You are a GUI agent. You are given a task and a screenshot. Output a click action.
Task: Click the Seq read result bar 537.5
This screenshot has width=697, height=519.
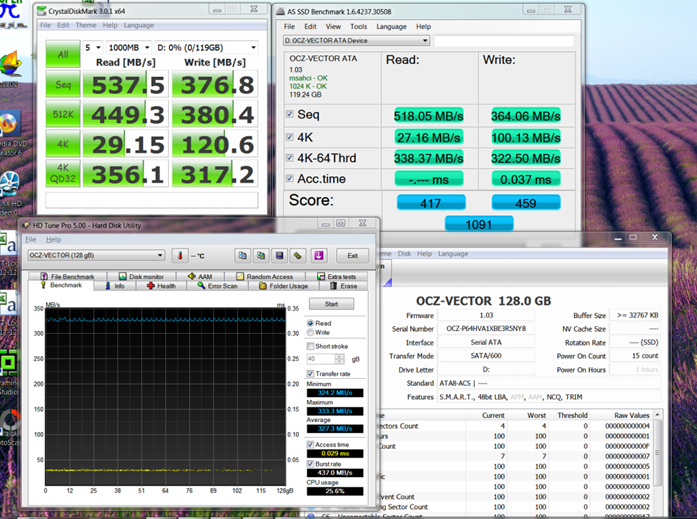126,84
